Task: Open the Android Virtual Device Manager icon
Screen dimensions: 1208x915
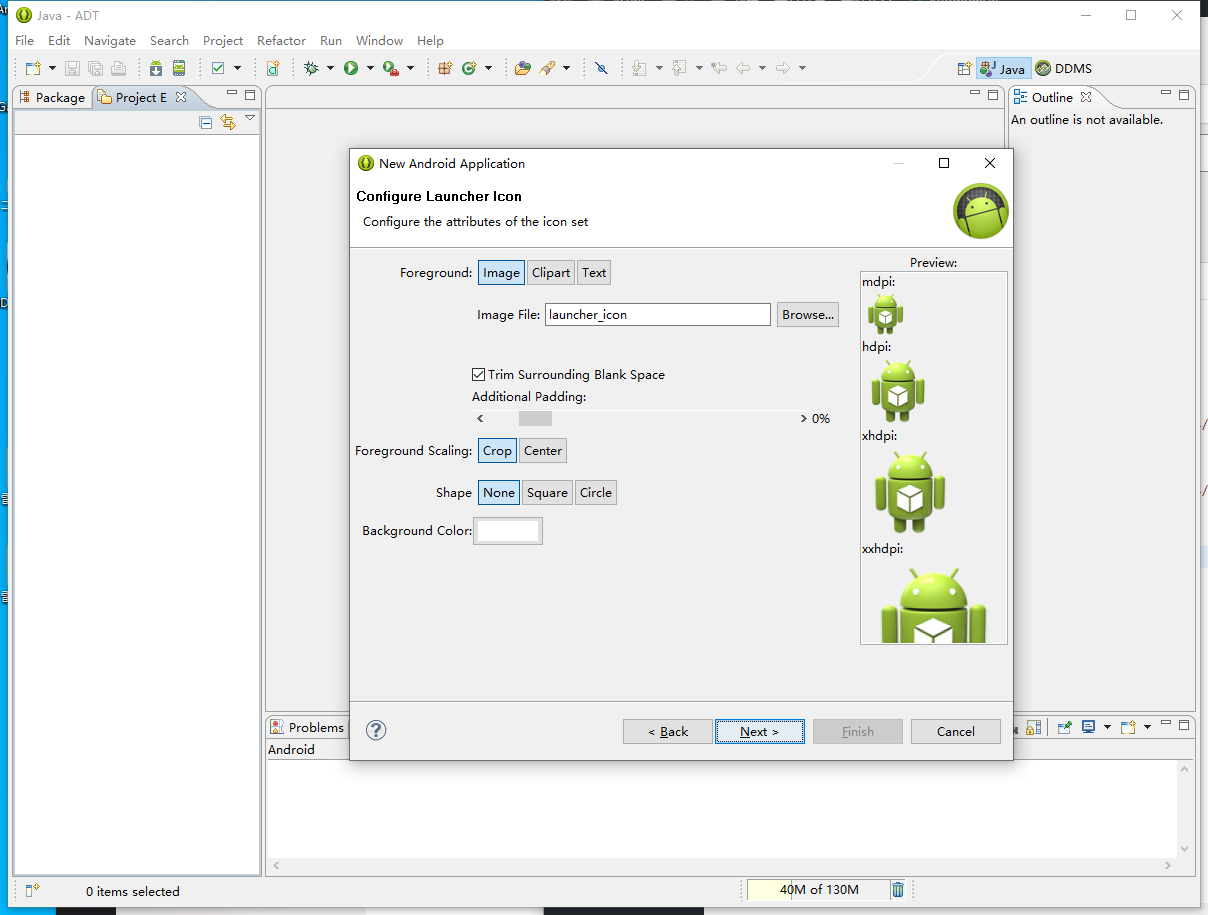Action: pyautogui.click(x=179, y=68)
